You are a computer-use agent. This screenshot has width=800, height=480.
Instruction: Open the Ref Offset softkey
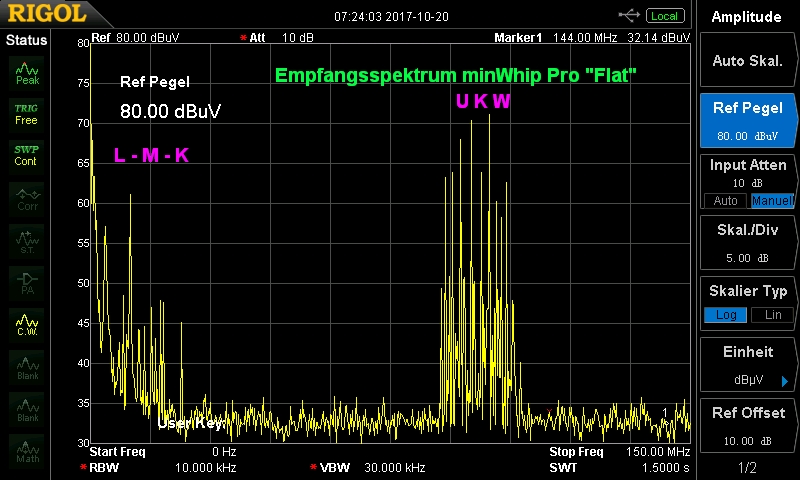coord(747,425)
